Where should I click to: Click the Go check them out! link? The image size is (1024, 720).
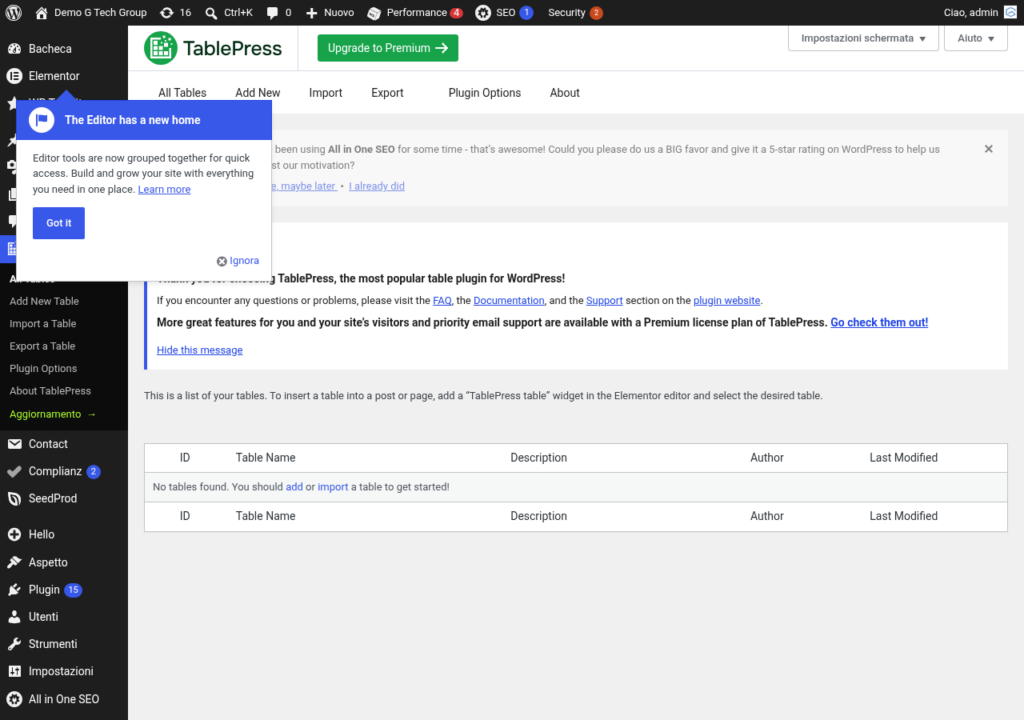click(879, 322)
